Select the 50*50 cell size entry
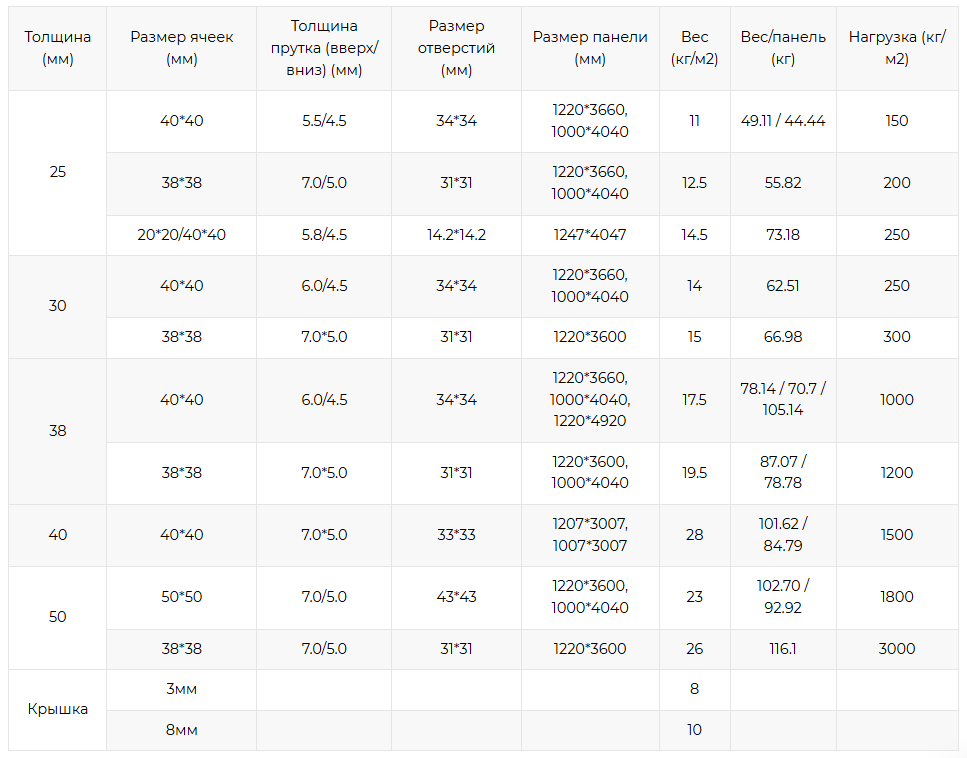 click(181, 597)
